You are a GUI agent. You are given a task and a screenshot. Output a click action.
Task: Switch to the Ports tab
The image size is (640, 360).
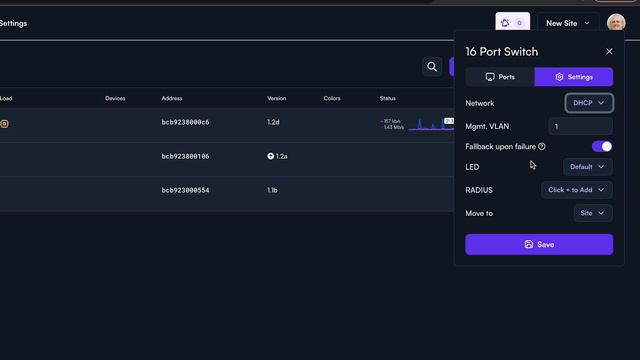(500, 77)
